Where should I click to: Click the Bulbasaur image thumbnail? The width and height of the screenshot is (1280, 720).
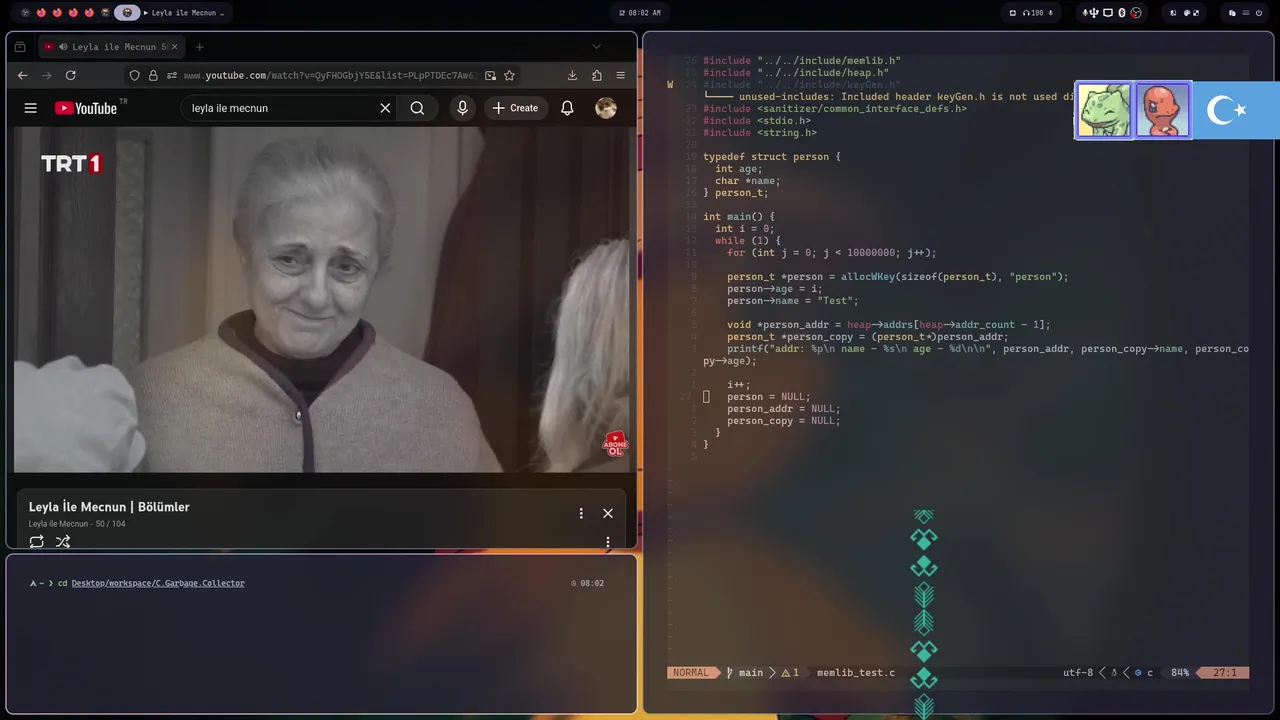[1104, 110]
